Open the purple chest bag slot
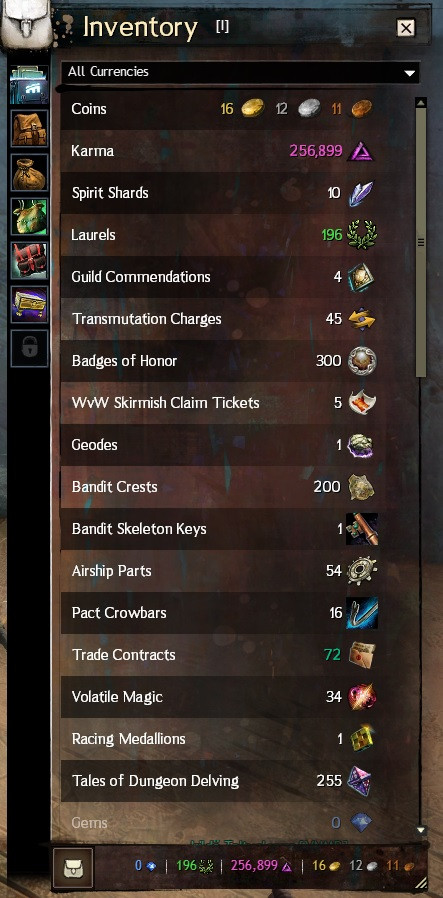Viewport: 443px width, 898px height. click(29, 304)
